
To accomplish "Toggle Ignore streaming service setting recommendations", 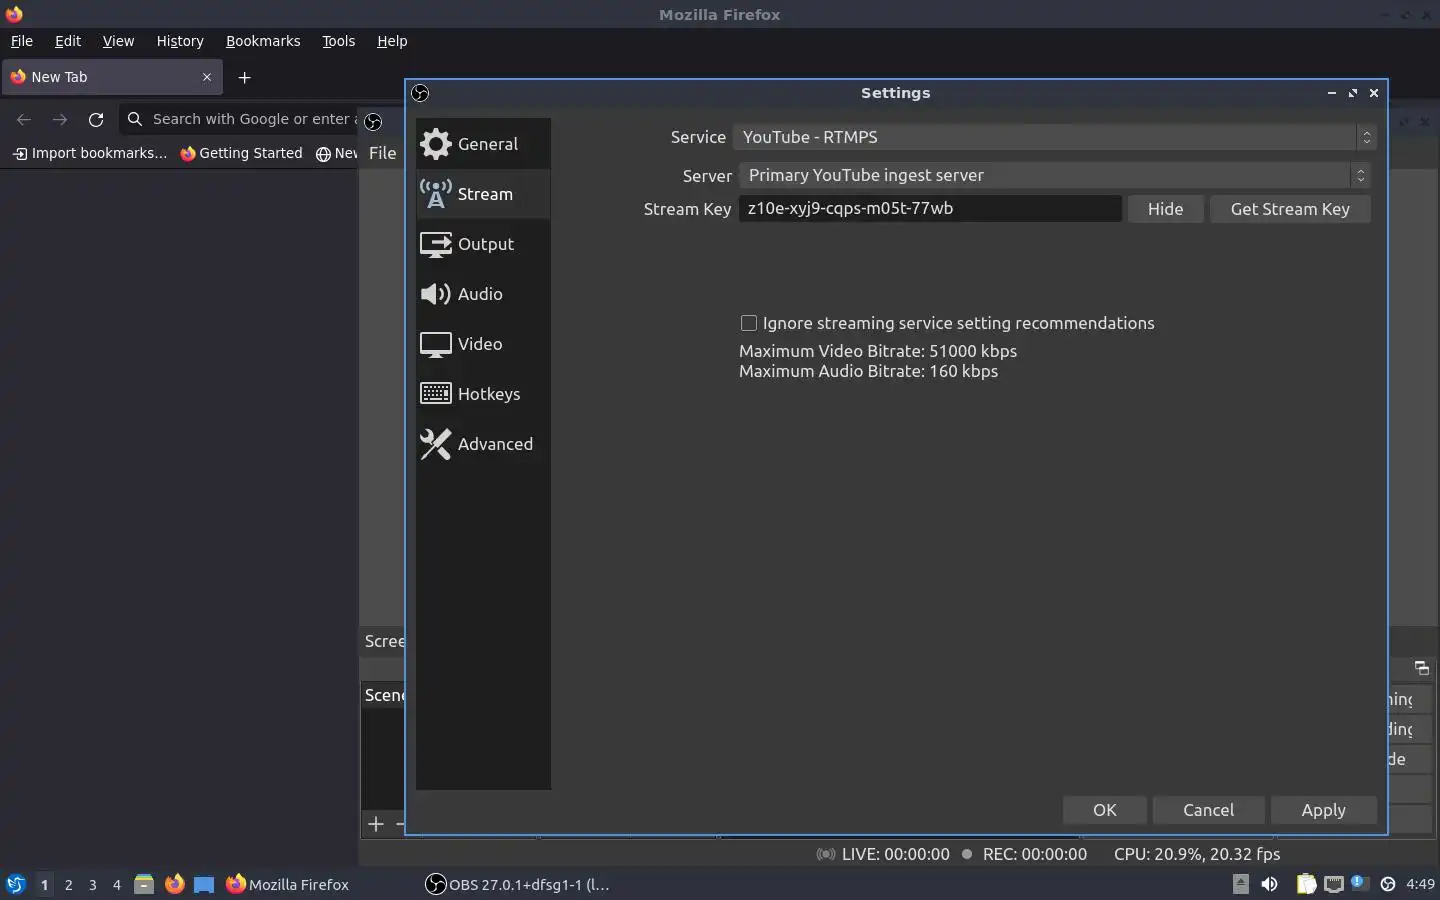I will click(x=748, y=323).
